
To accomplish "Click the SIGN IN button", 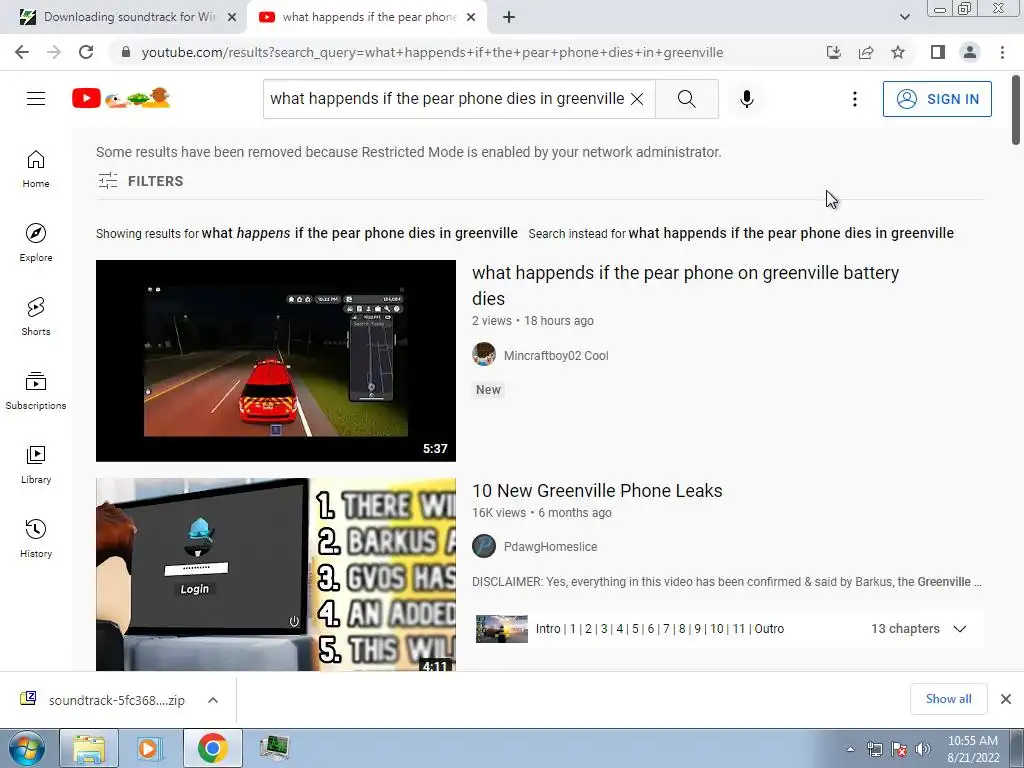I will pyautogui.click(x=936, y=99).
